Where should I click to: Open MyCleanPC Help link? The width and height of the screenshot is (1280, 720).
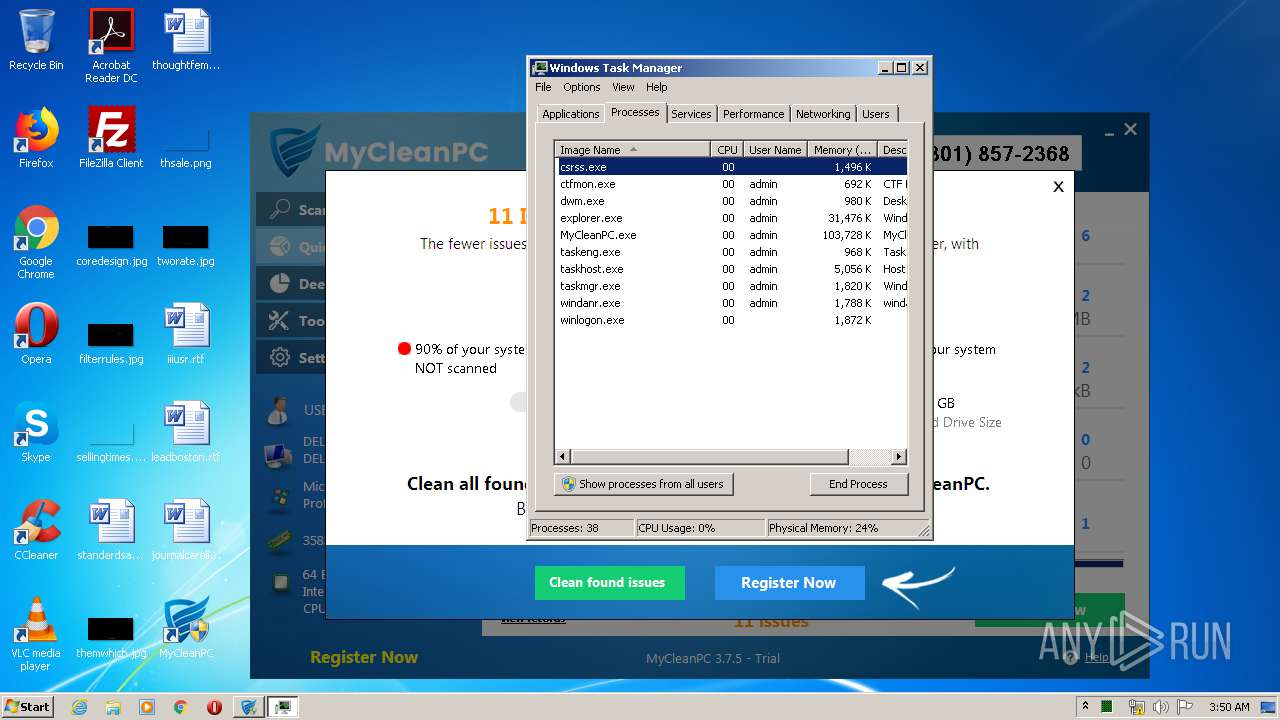click(x=1096, y=657)
